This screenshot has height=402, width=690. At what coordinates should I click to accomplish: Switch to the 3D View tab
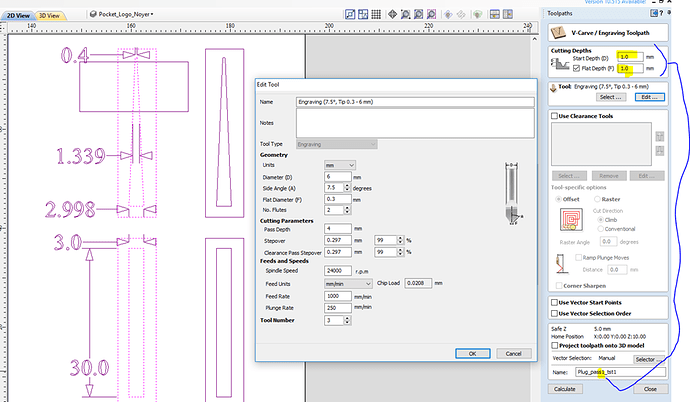pyautogui.click(x=49, y=16)
